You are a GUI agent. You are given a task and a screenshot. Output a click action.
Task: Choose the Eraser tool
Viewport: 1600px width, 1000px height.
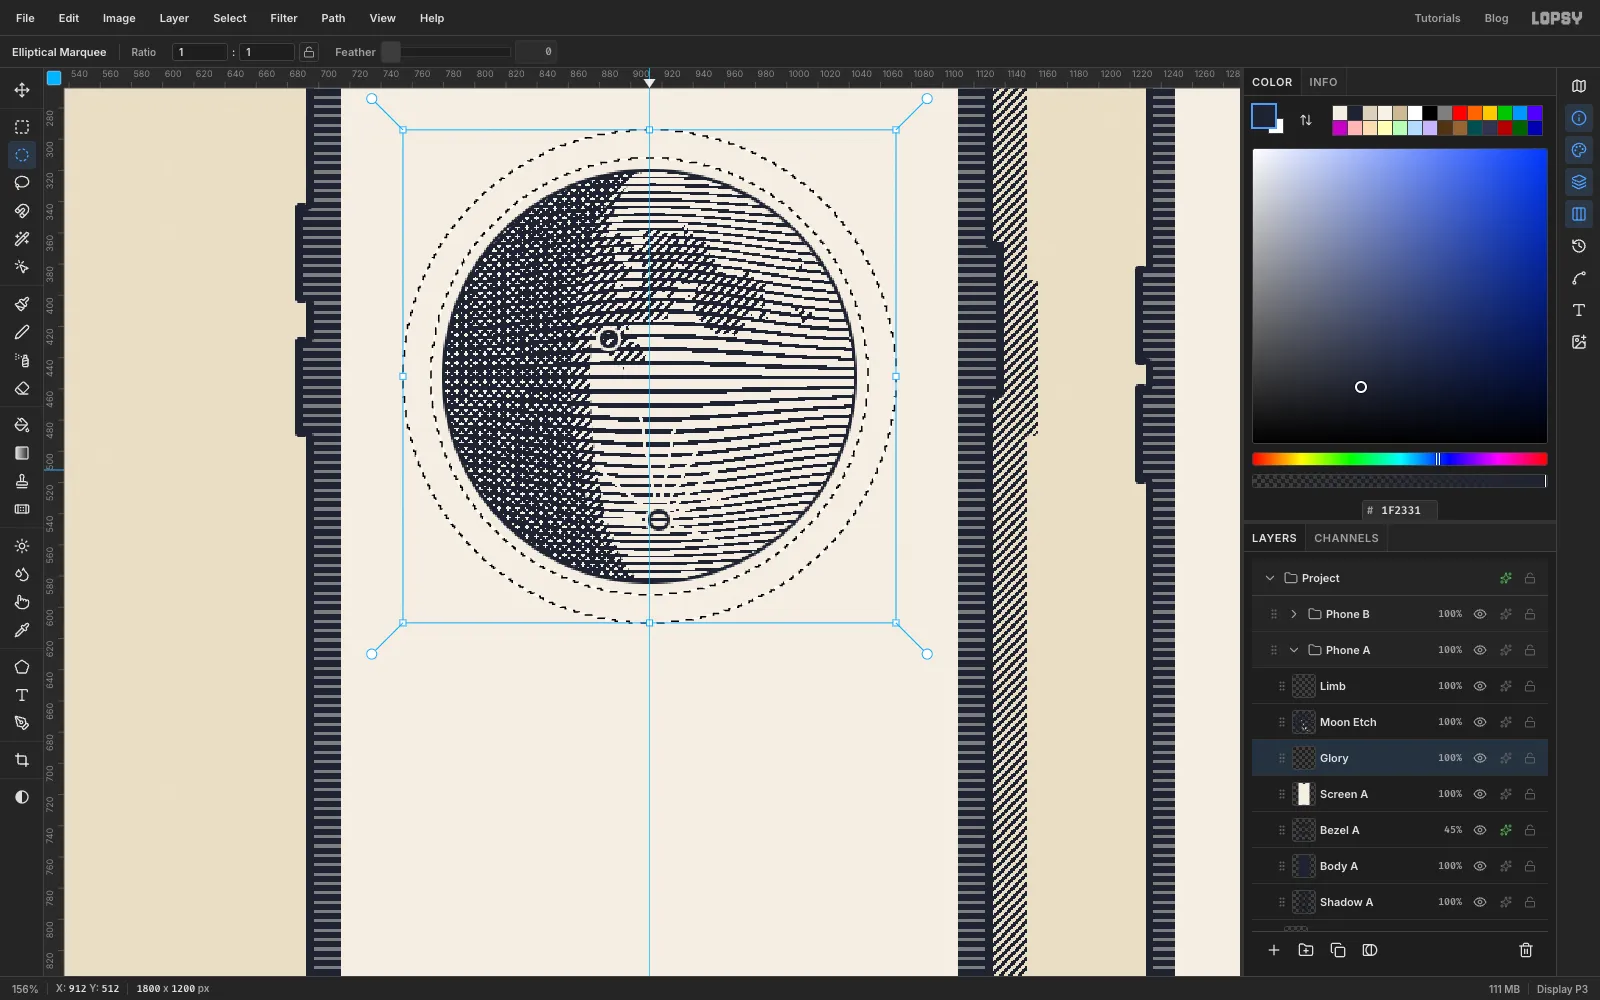[22, 389]
